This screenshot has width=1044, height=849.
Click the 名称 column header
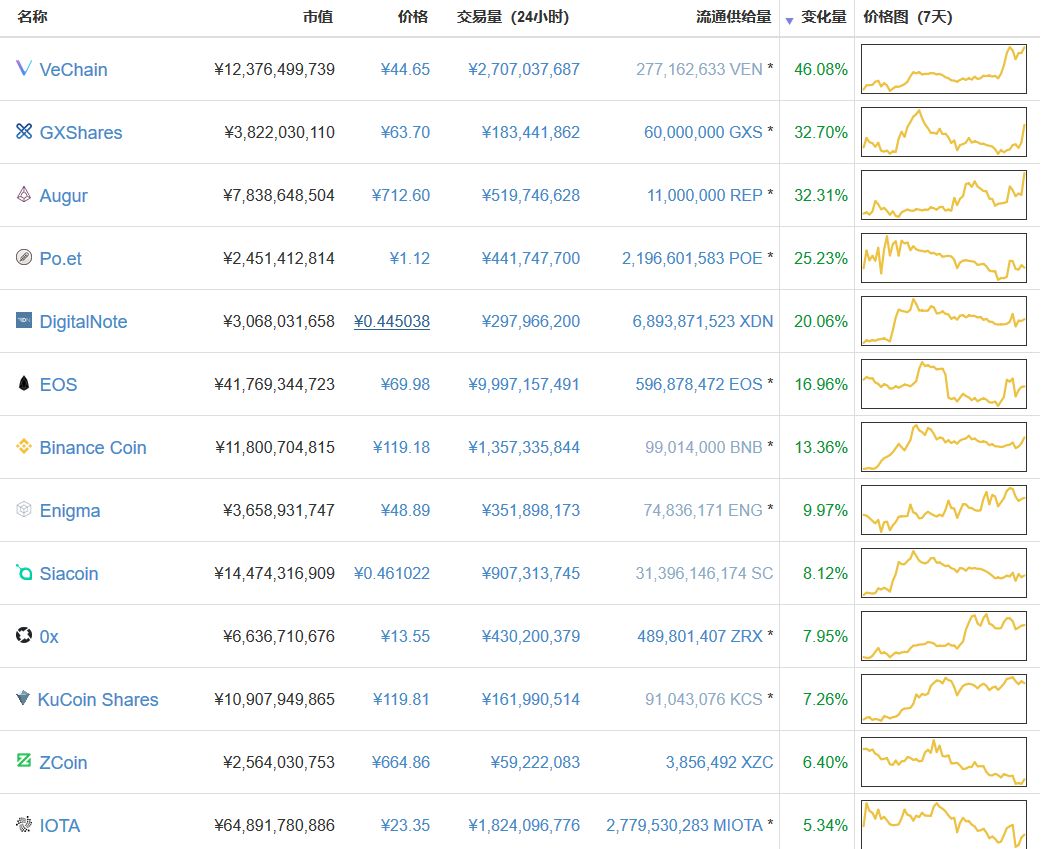pyautogui.click(x=32, y=17)
